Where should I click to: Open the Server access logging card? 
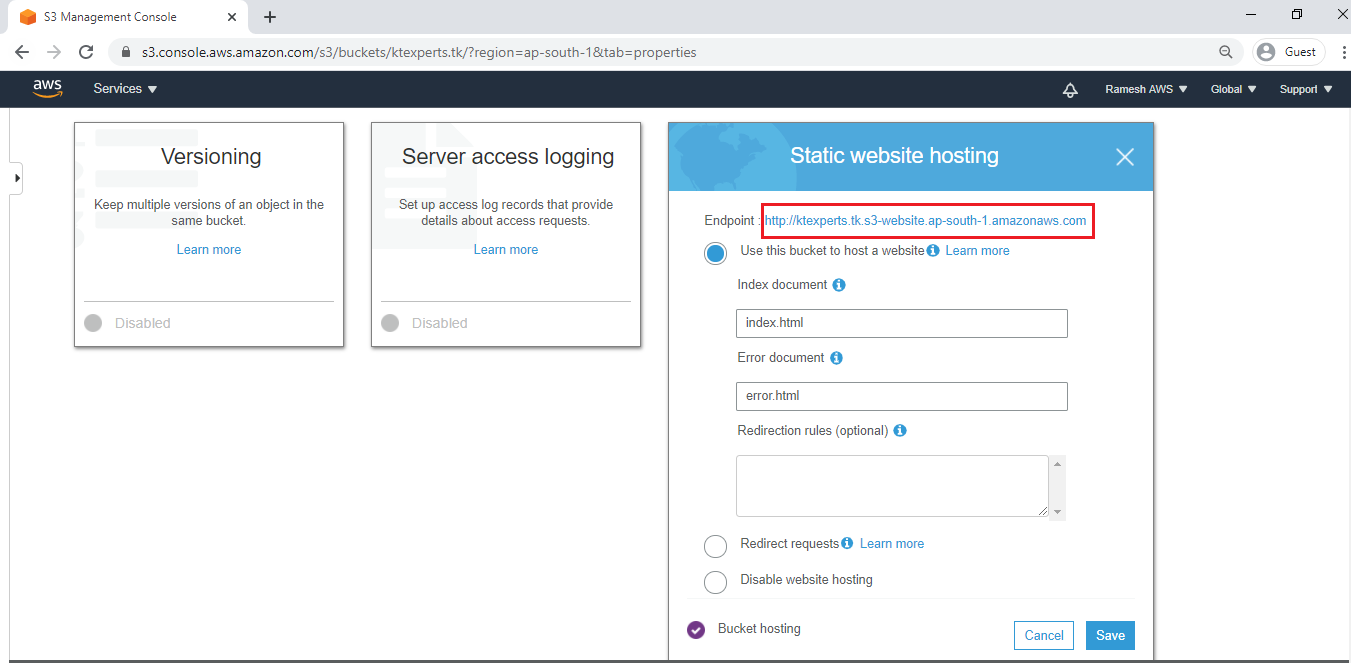click(x=506, y=235)
